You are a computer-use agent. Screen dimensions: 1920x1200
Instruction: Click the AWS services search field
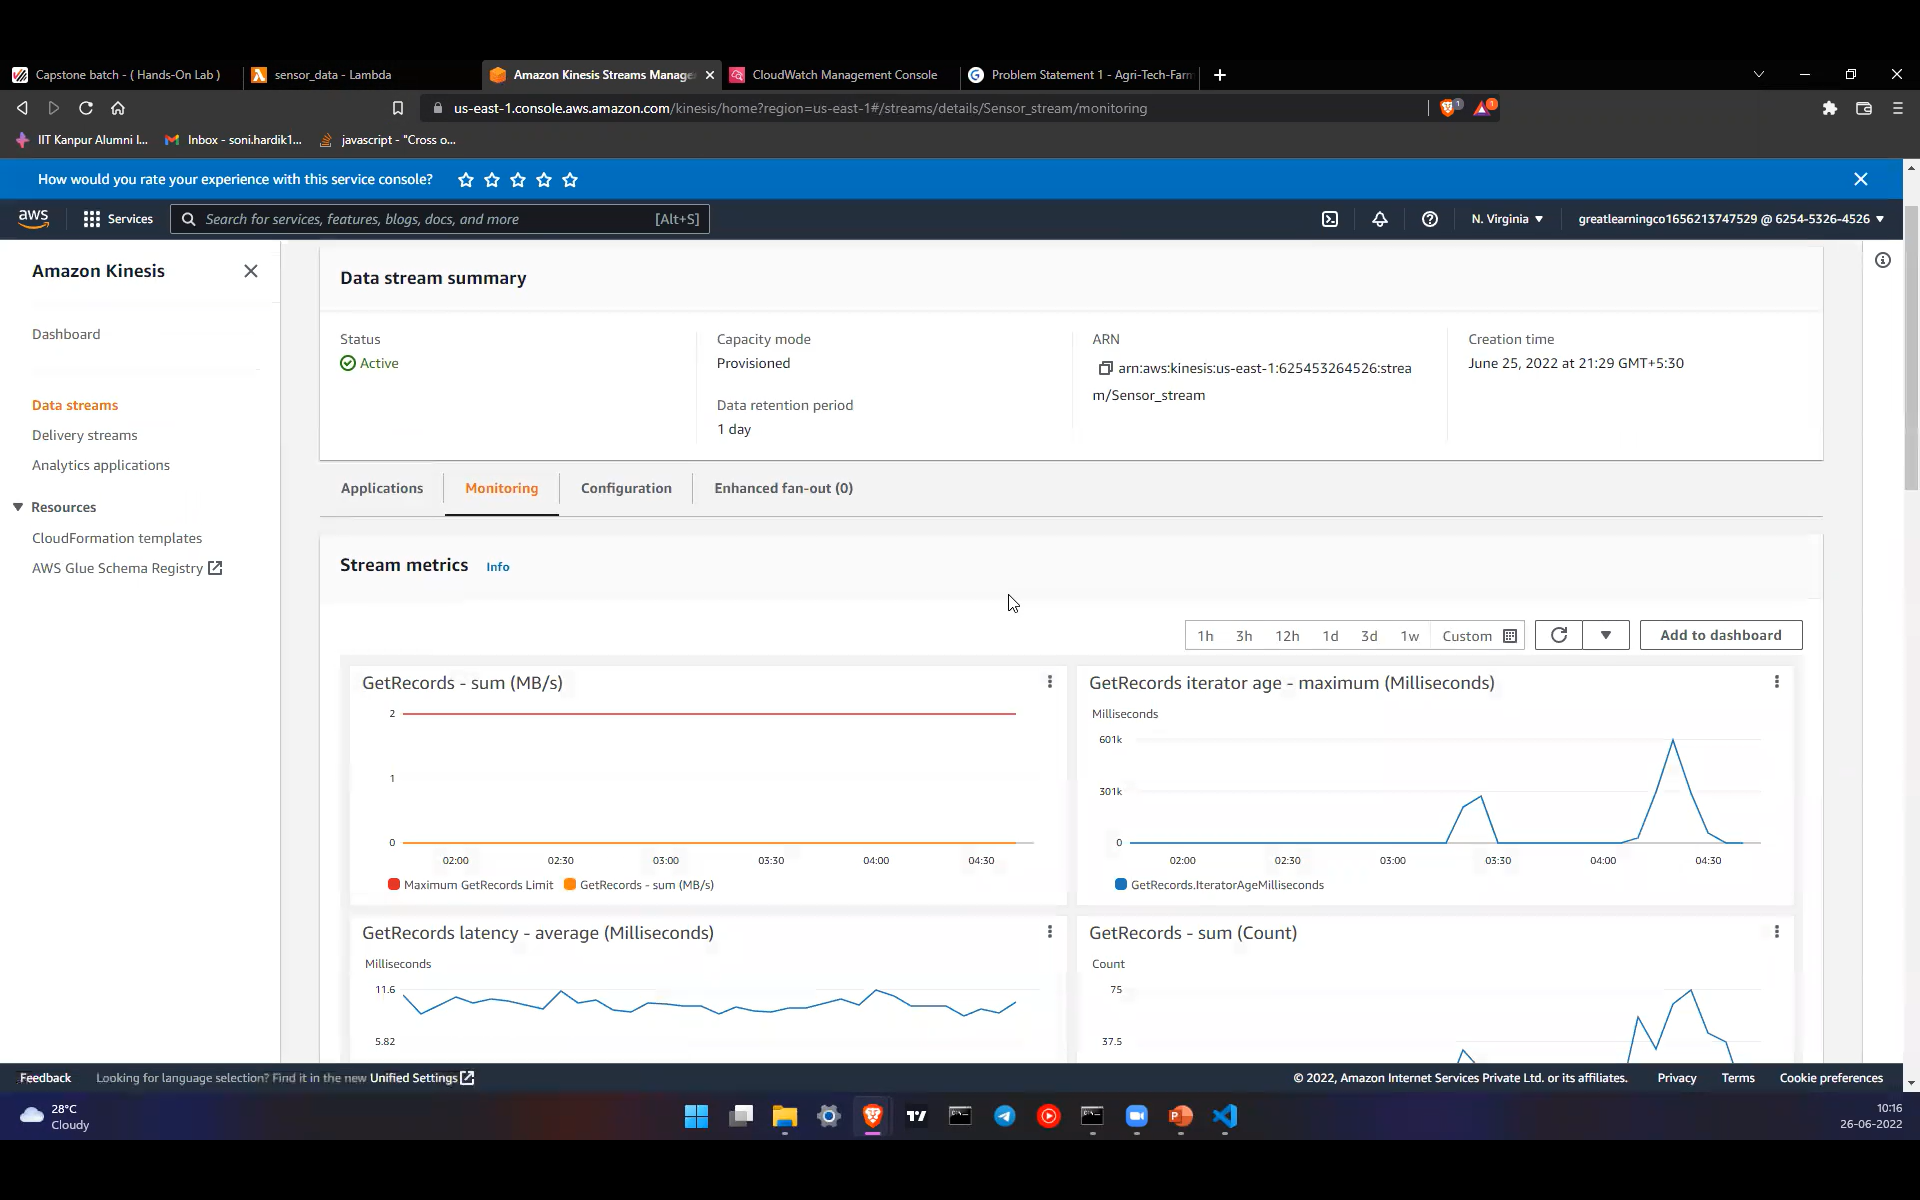tap(440, 219)
